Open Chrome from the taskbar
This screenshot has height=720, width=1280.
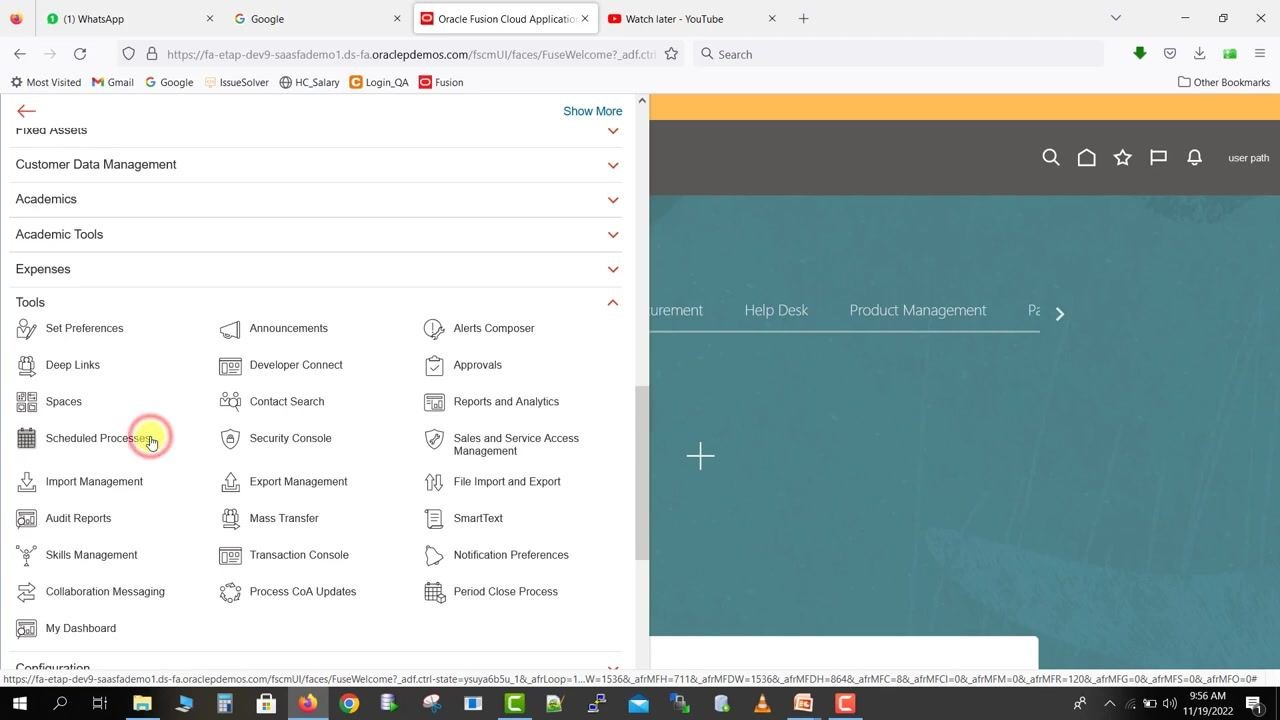pos(348,704)
